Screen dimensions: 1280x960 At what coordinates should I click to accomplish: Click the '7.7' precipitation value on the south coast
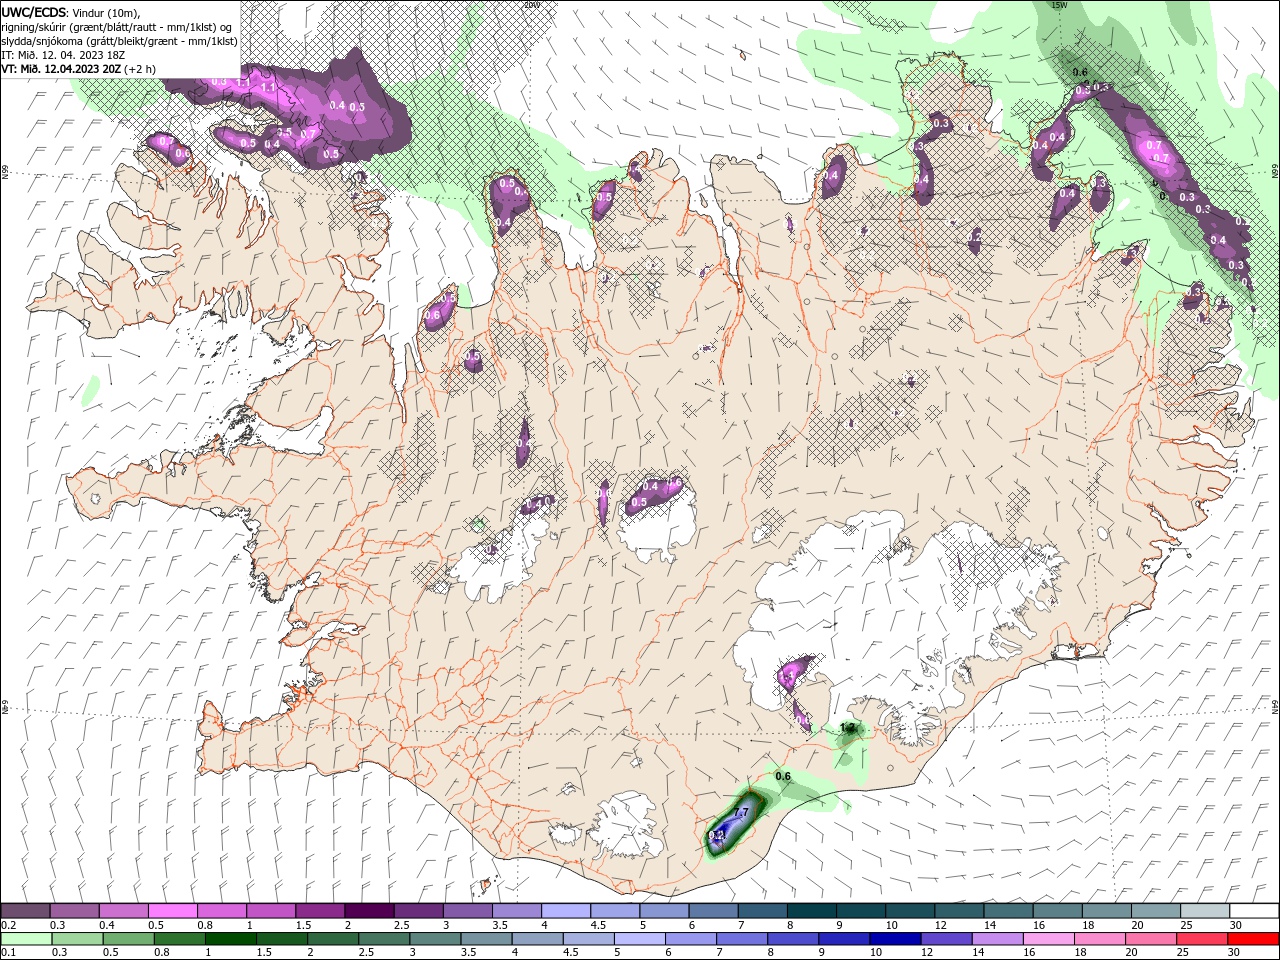(x=741, y=813)
